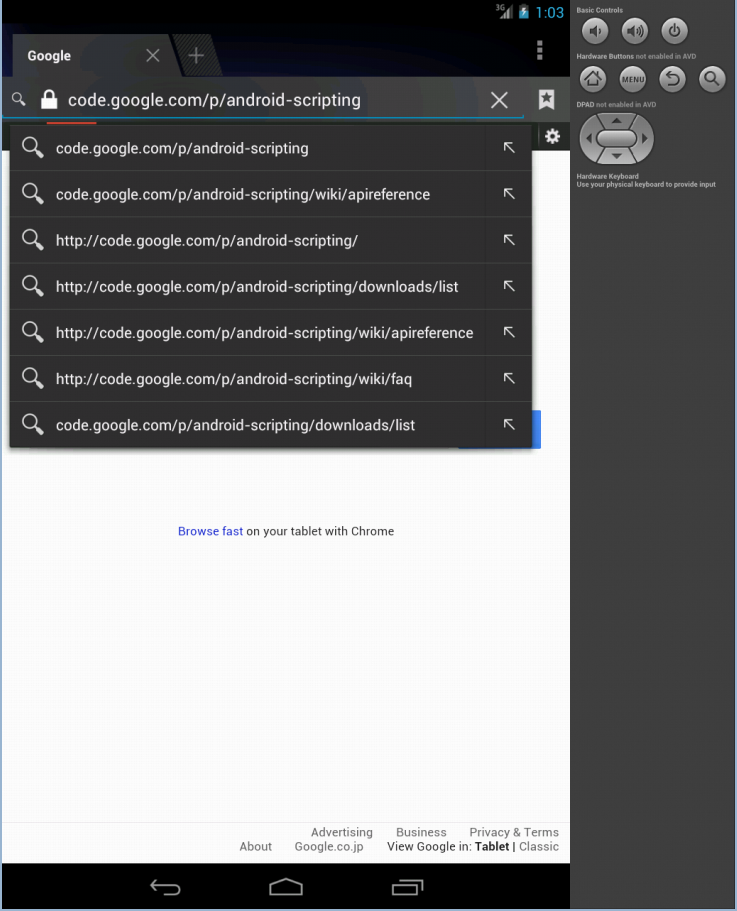Close the Google tab
The width and height of the screenshot is (737, 911).
[153, 55]
